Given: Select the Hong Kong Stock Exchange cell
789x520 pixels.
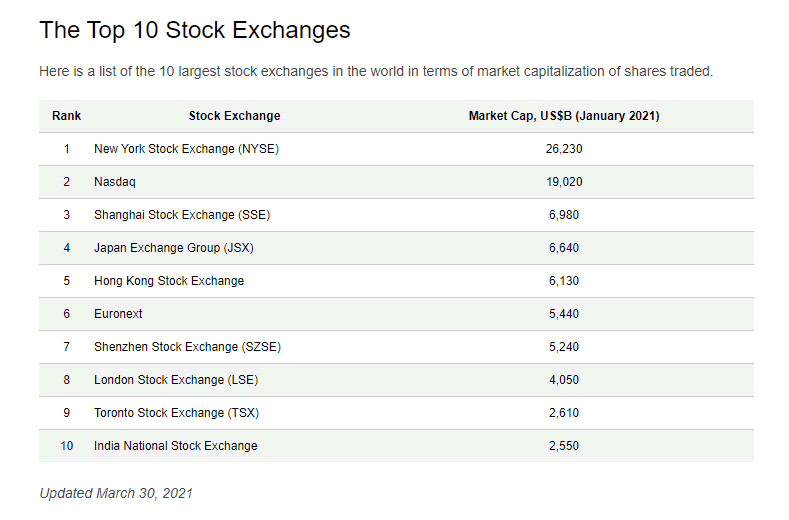Looking at the screenshot, I should click(169, 281).
